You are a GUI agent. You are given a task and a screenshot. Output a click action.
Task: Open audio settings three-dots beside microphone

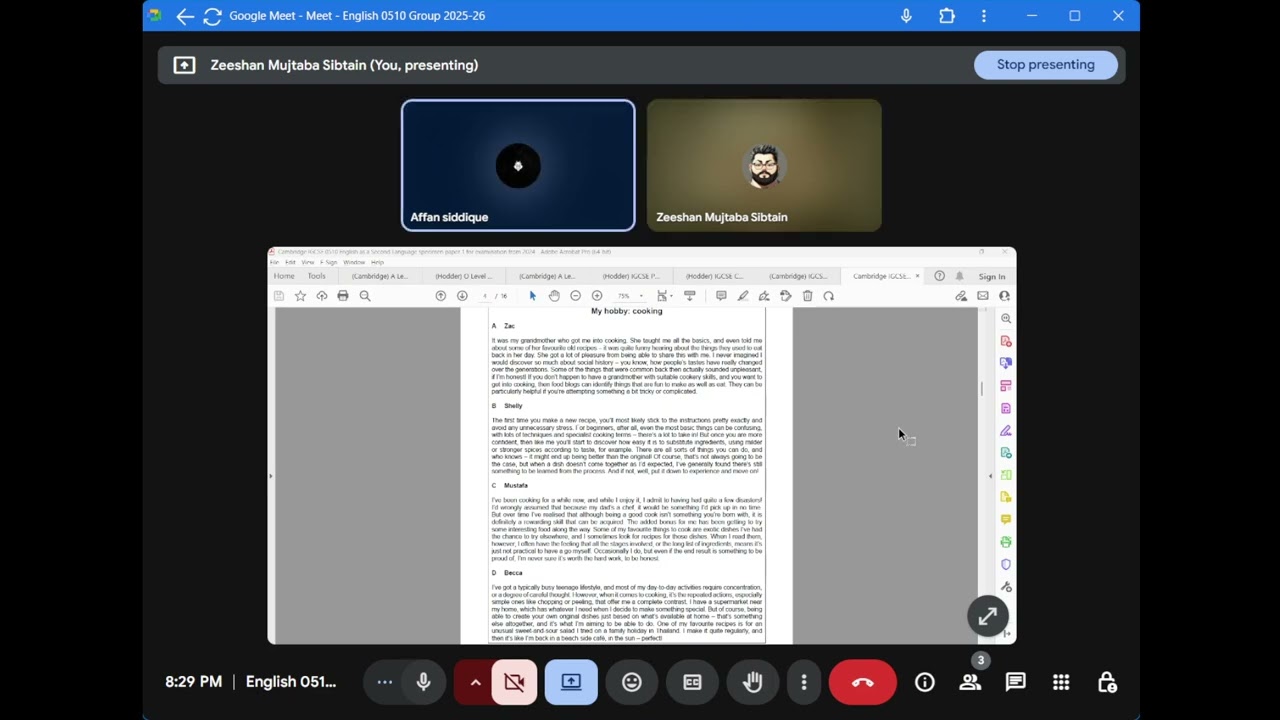(385, 682)
